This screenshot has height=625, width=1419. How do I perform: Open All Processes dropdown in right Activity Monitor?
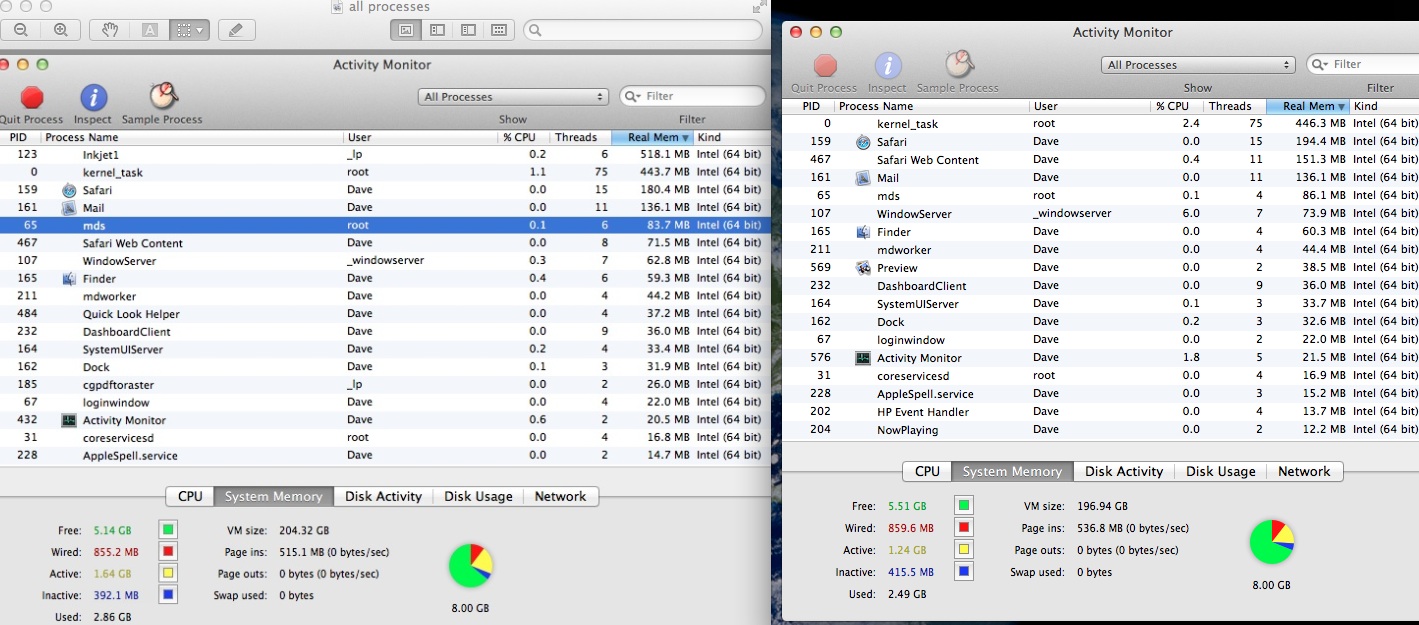pos(1198,65)
